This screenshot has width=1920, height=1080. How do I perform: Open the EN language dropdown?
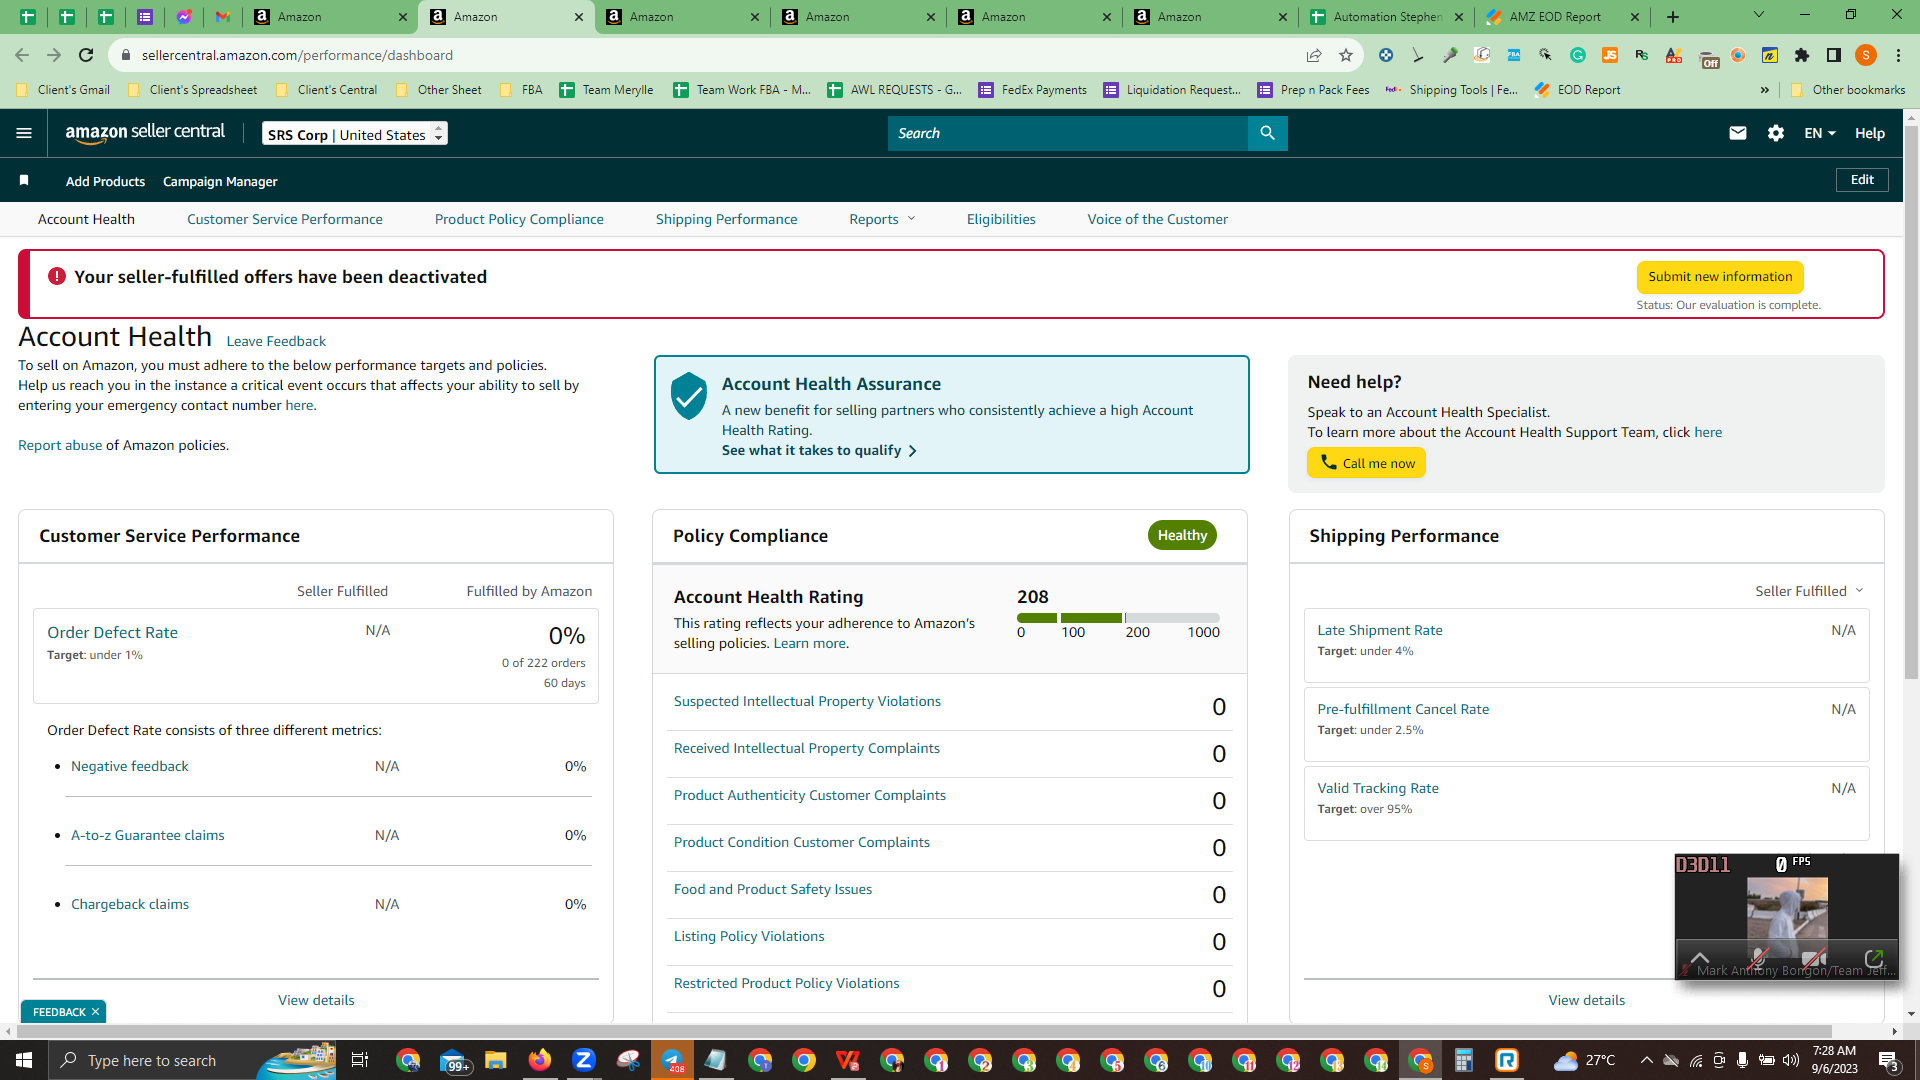[1820, 133]
